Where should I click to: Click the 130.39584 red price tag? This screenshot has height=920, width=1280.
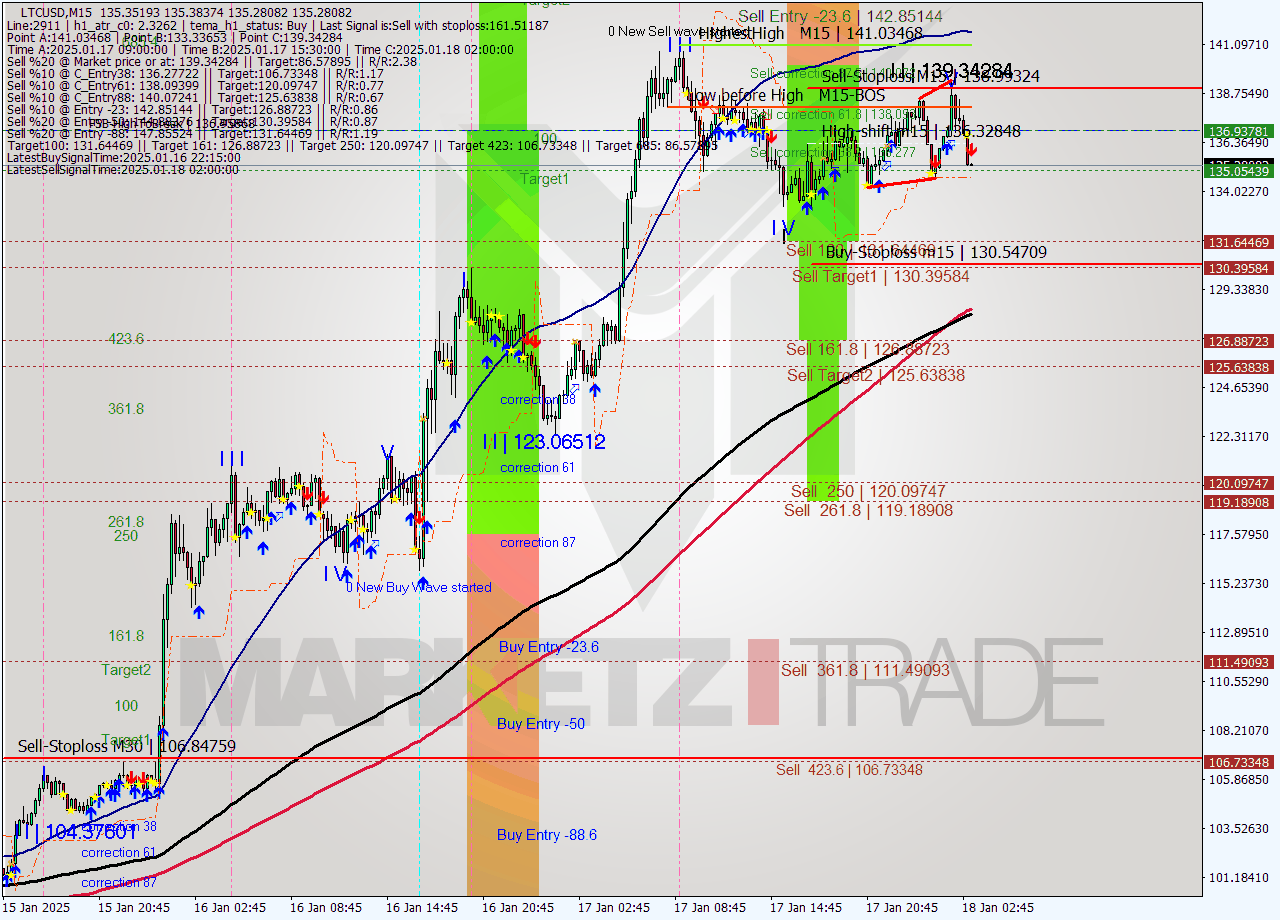click(x=1240, y=268)
